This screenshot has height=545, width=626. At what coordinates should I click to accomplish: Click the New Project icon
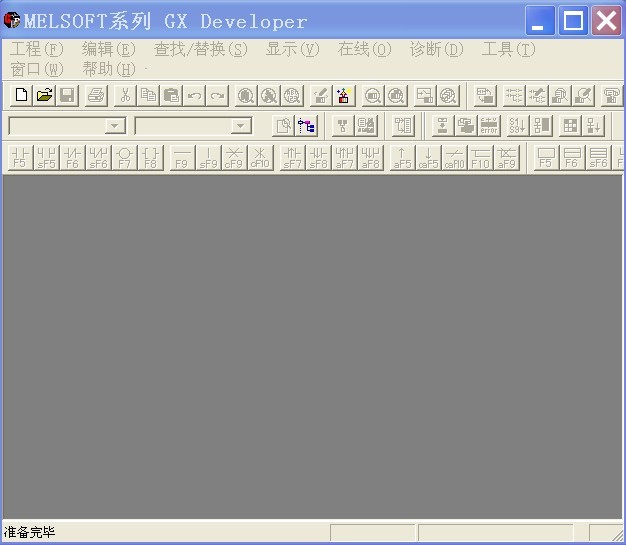pyautogui.click(x=21, y=96)
